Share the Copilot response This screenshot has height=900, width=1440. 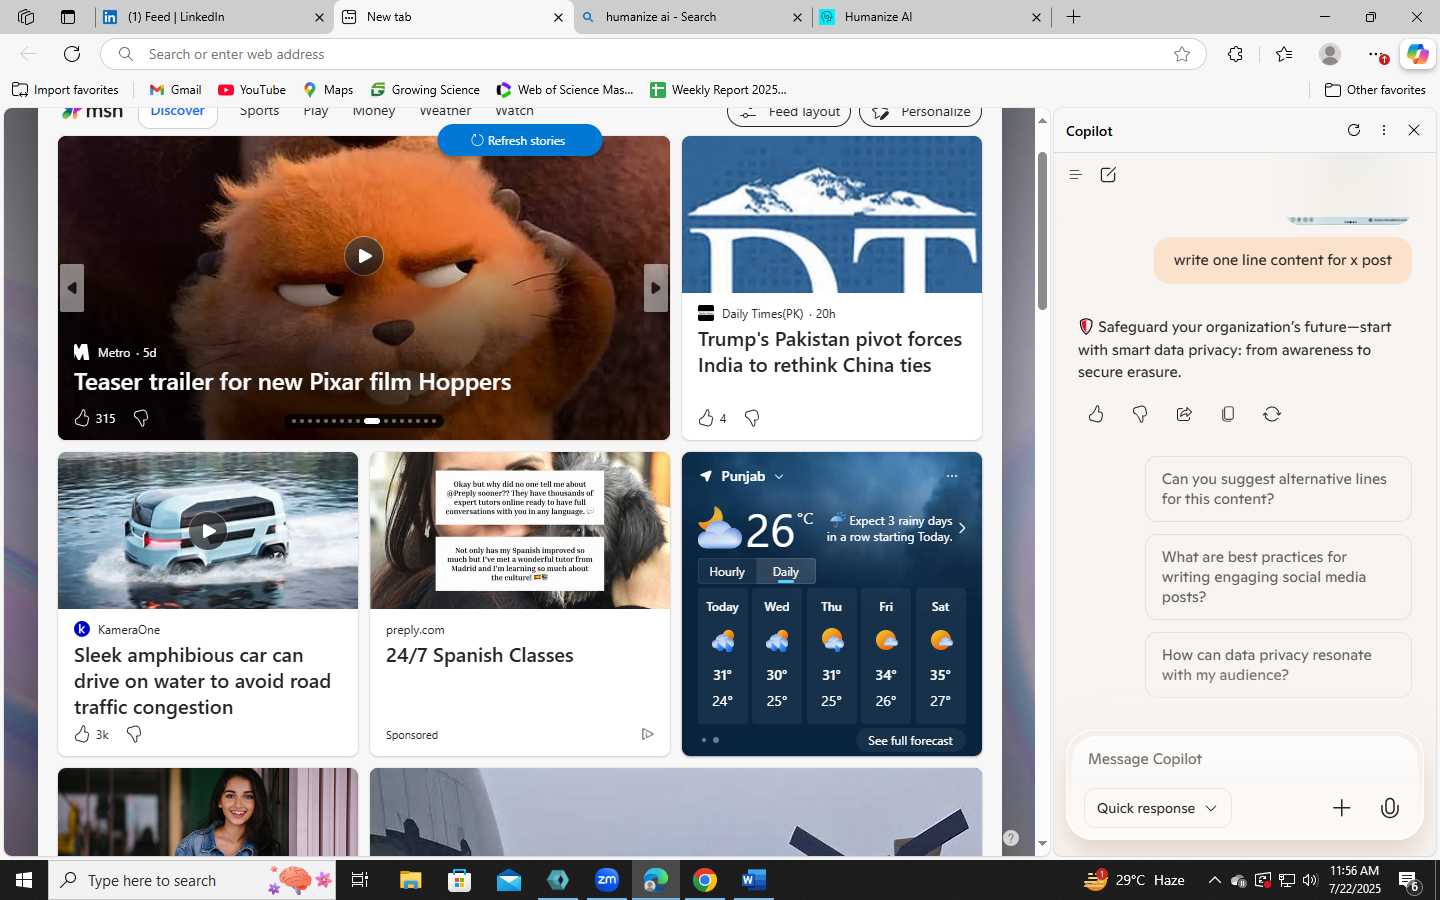[x=1184, y=414]
